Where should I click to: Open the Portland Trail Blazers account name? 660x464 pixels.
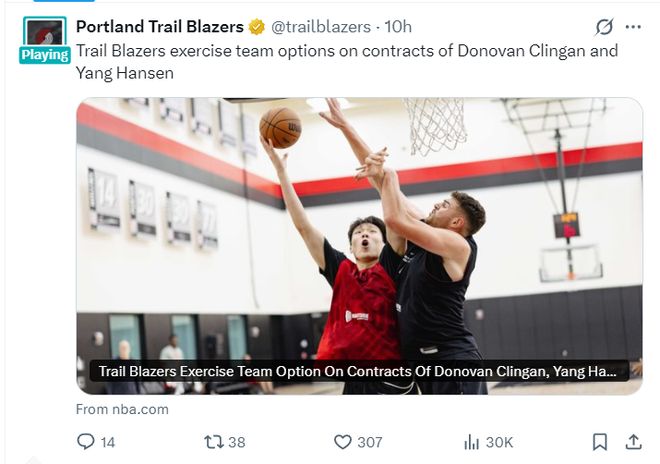coord(160,27)
